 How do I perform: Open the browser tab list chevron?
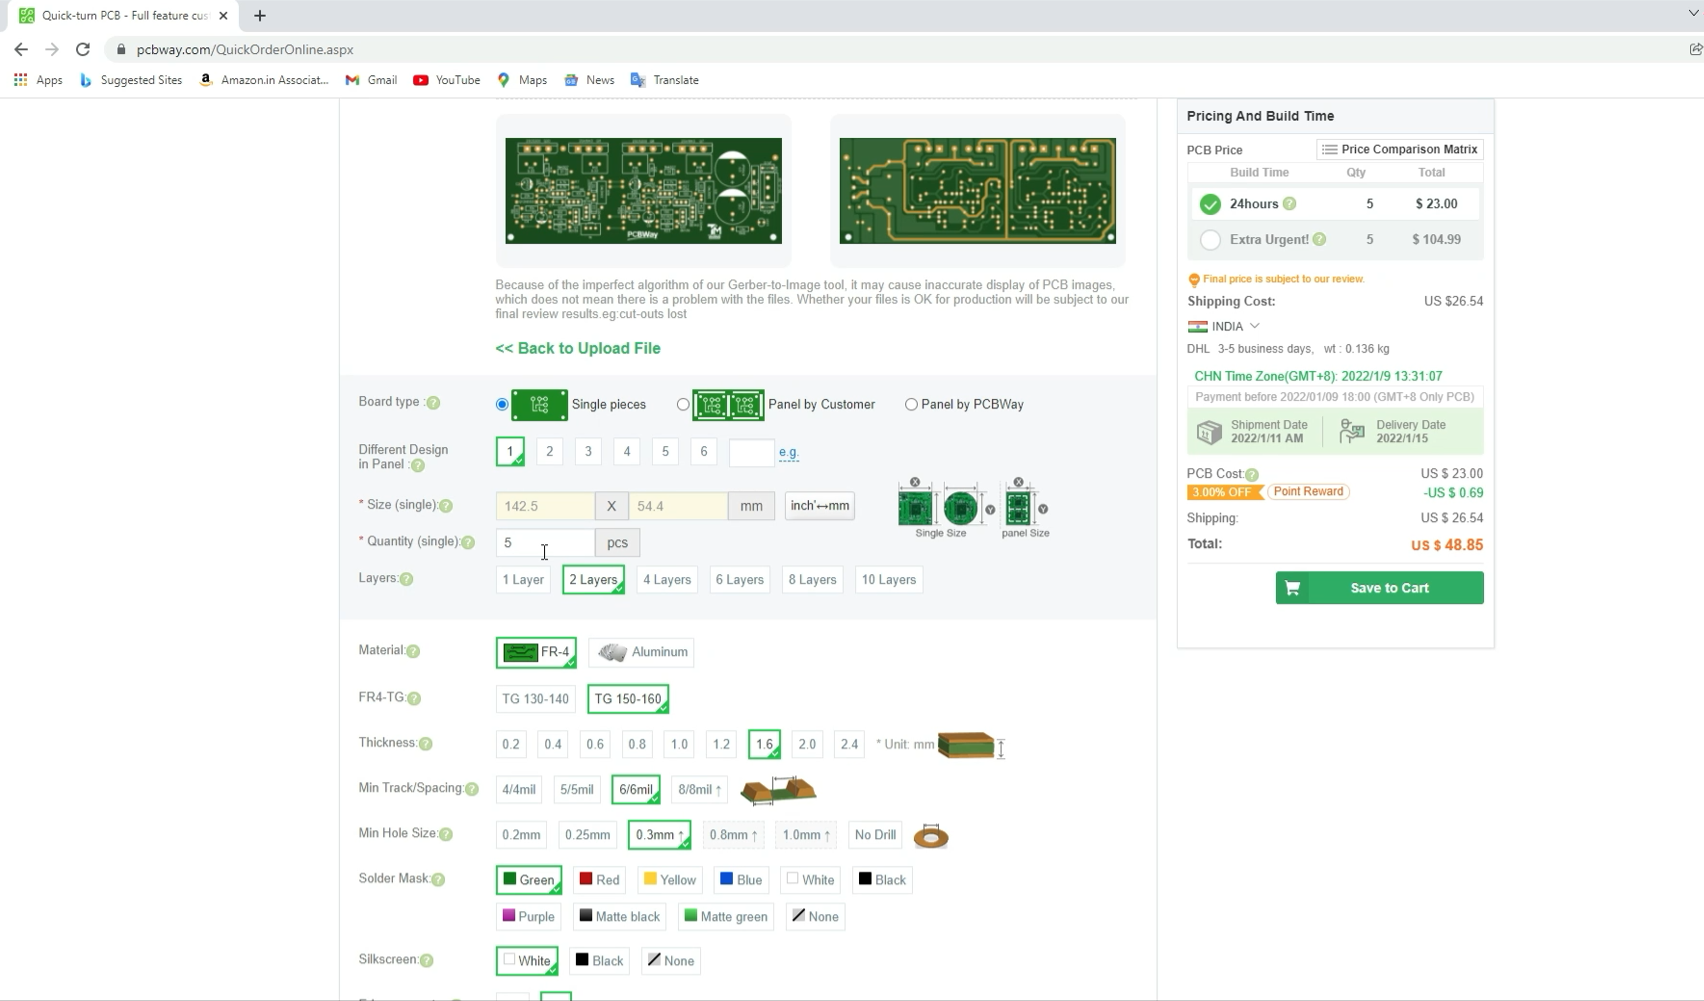point(1692,14)
